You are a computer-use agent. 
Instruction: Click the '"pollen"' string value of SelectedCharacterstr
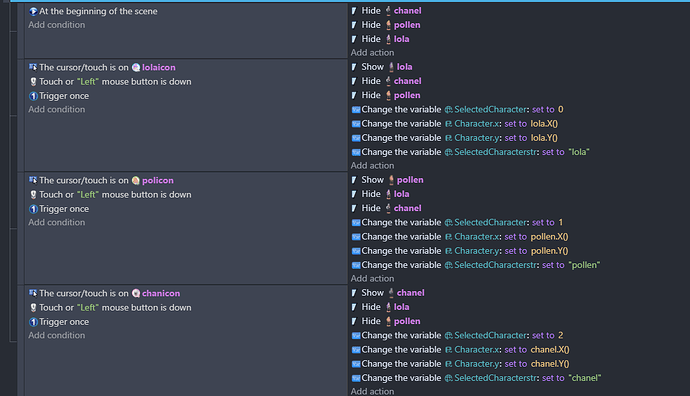pyautogui.click(x=584, y=265)
